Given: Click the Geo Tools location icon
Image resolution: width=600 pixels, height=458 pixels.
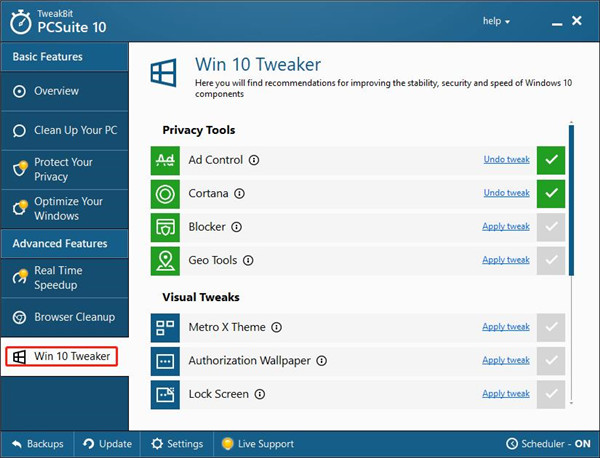Looking at the screenshot, I should [165, 260].
